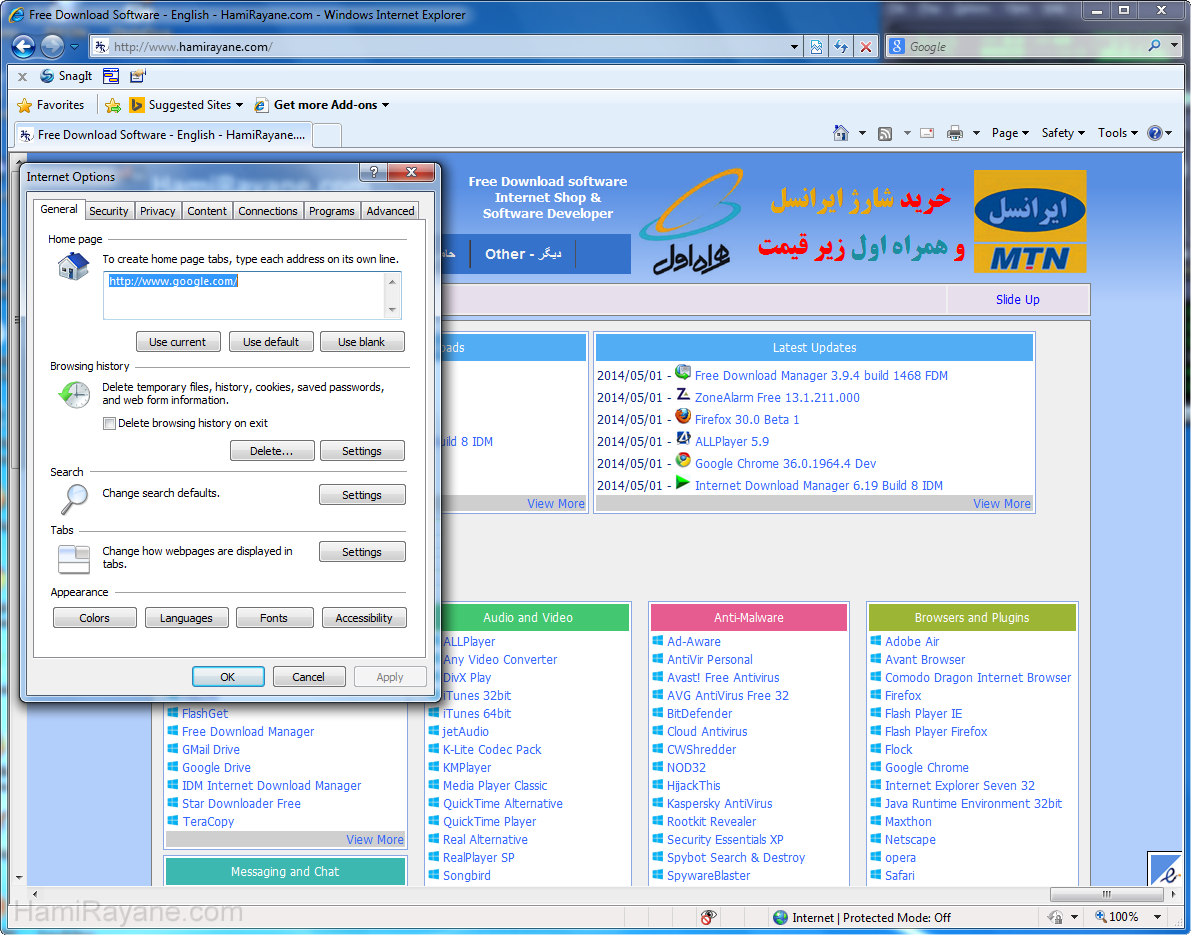The image size is (1191, 935).
Task: Click the browser Back arrow button
Action: (x=24, y=47)
